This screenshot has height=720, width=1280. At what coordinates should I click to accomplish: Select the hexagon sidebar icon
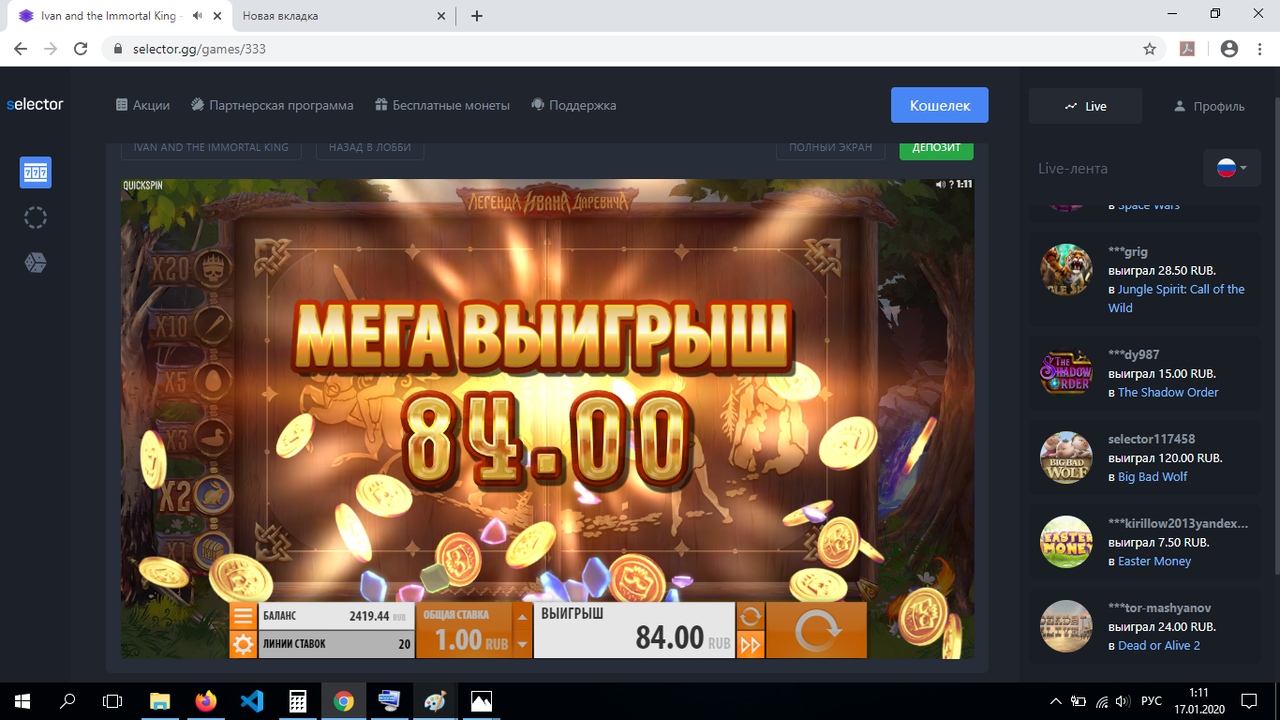[36, 263]
